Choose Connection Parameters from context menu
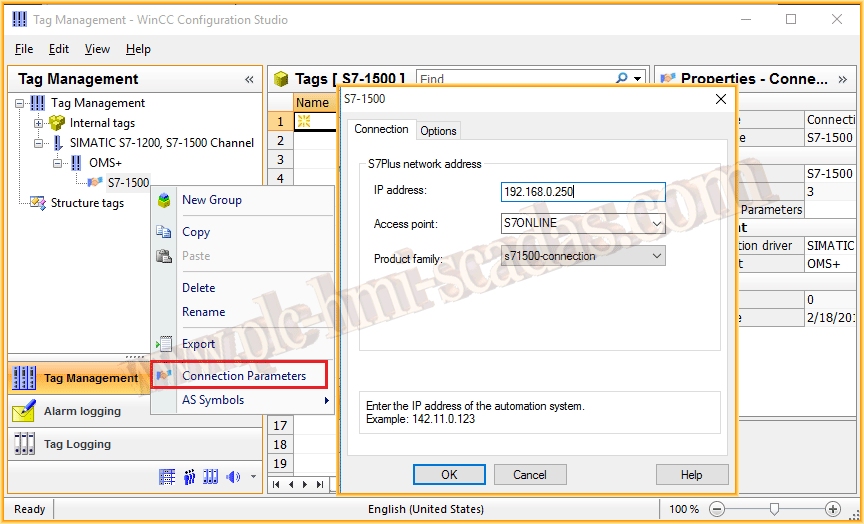Screen dimensions: 864x524 pos(243,376)
